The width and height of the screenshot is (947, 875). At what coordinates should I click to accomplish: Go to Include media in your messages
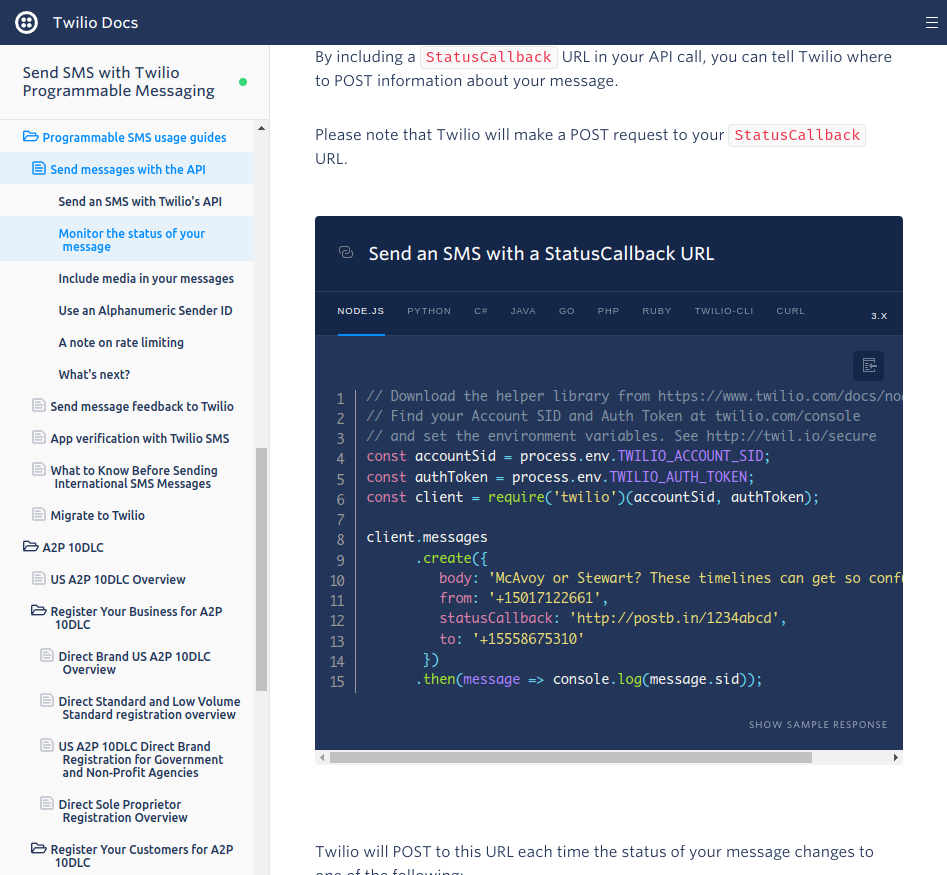146,278
